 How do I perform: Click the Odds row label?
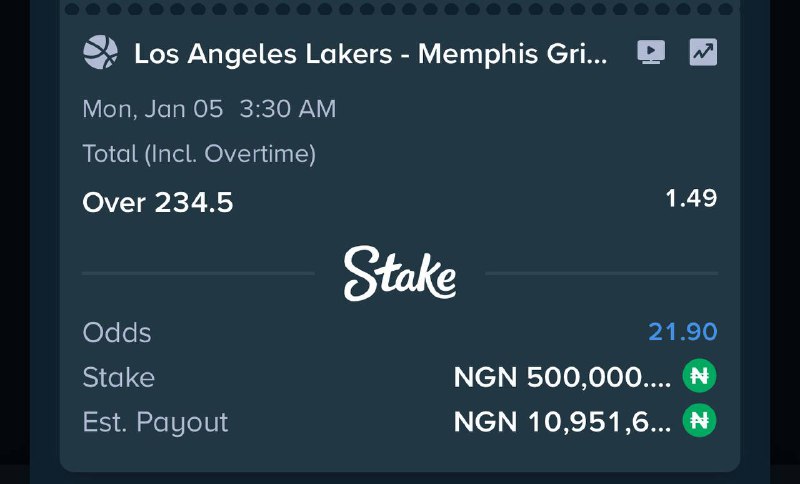click(x=116, y=332)
